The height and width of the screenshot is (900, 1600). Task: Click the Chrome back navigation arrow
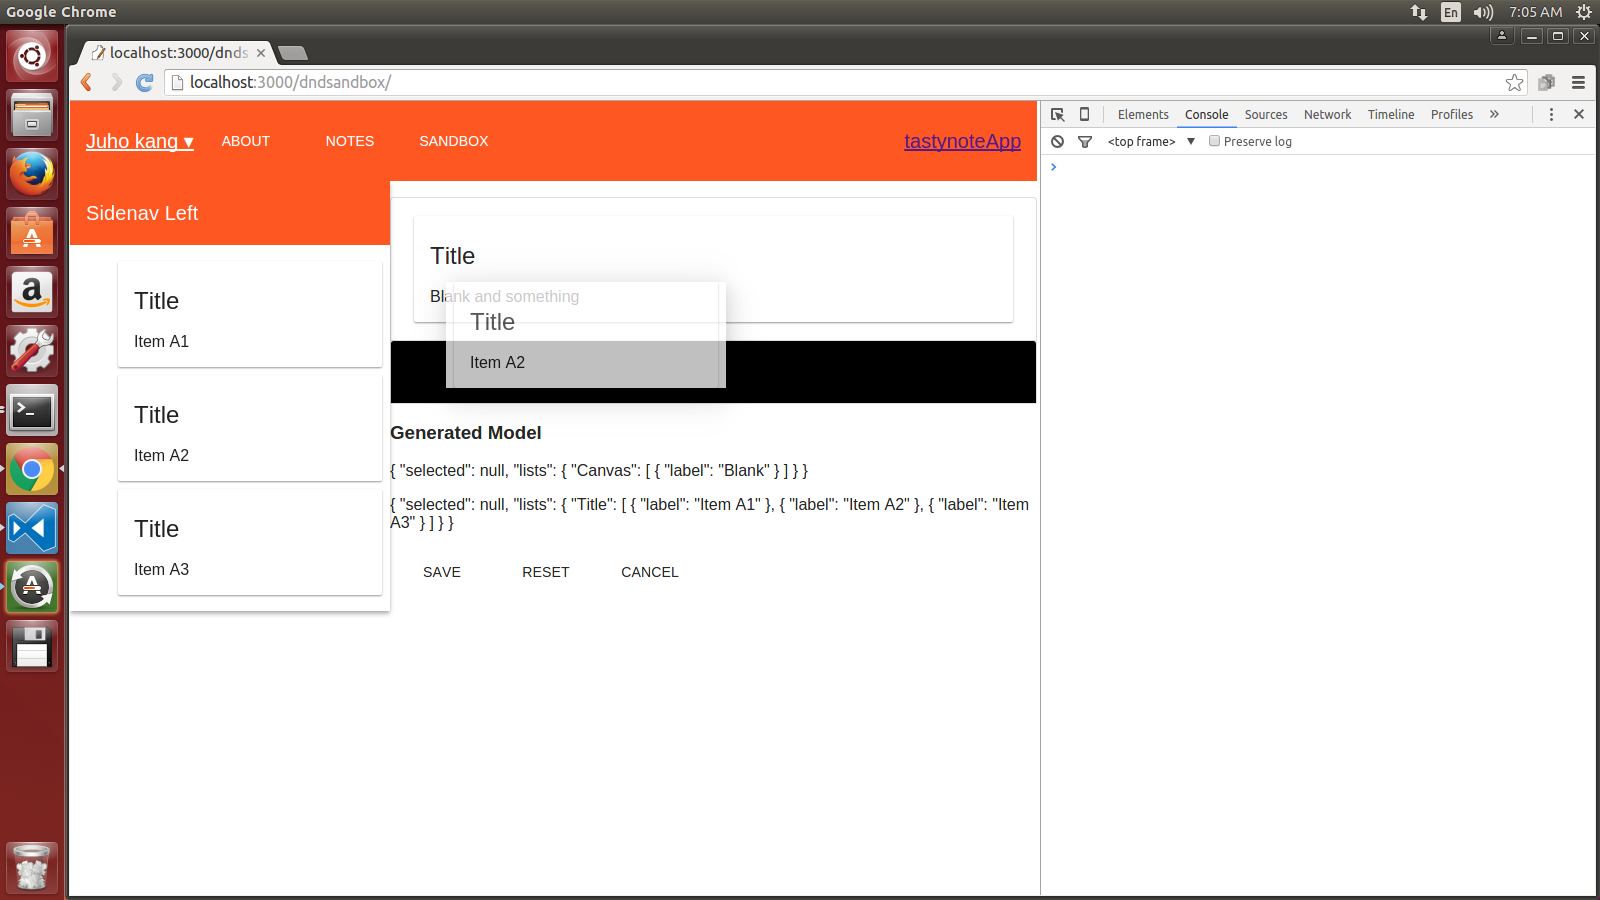[86, 82]
